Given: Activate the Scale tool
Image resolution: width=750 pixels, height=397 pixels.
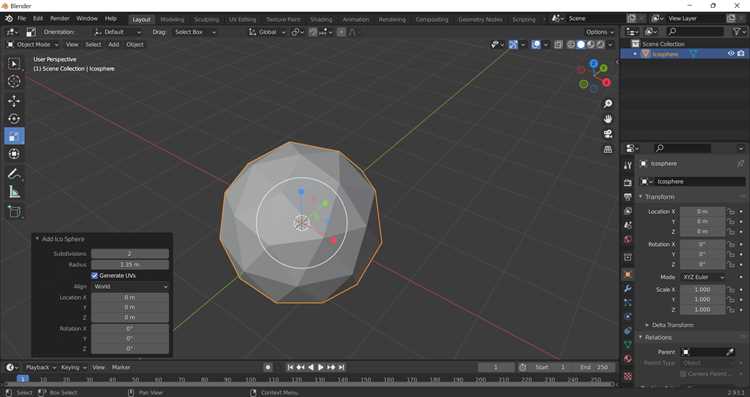Looking at the screenshot, I should click(x=14, y=136).
